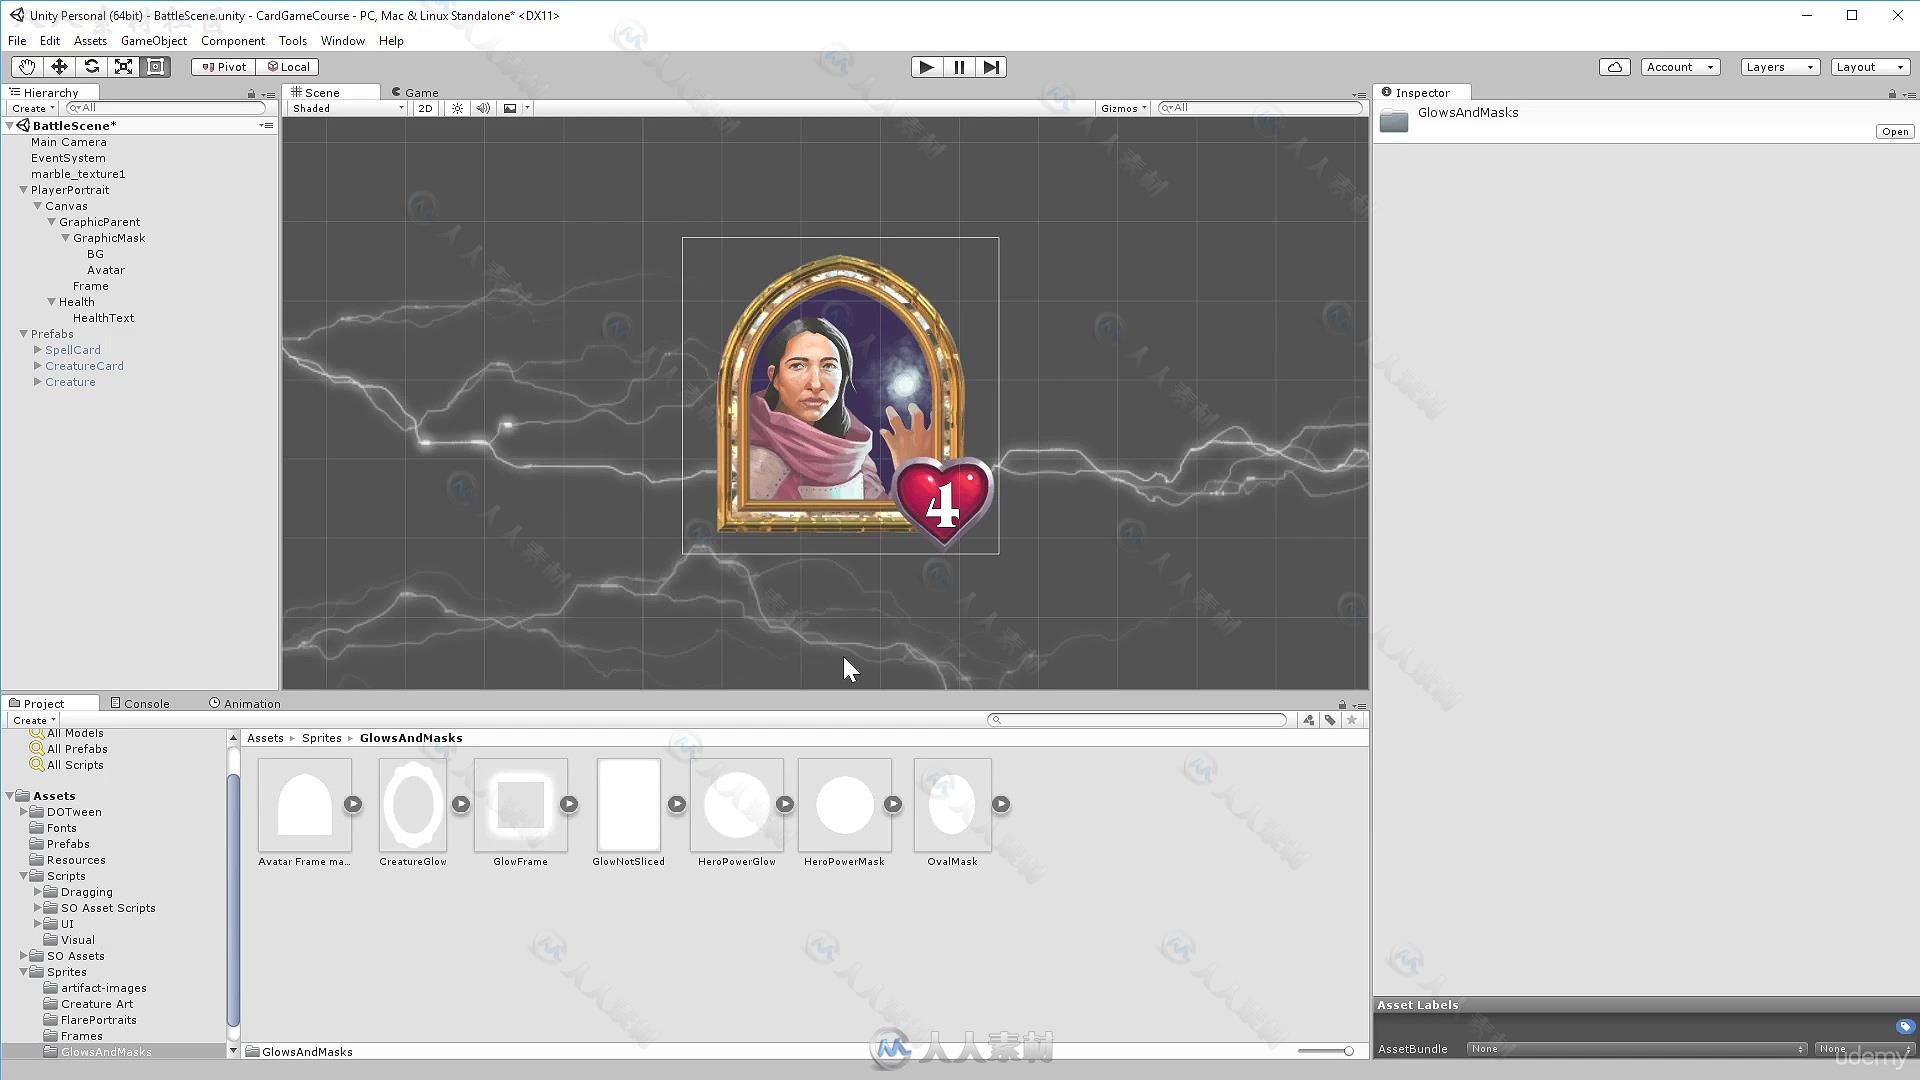
Task: Expand the DOTween folder
Action: (23, 812)
